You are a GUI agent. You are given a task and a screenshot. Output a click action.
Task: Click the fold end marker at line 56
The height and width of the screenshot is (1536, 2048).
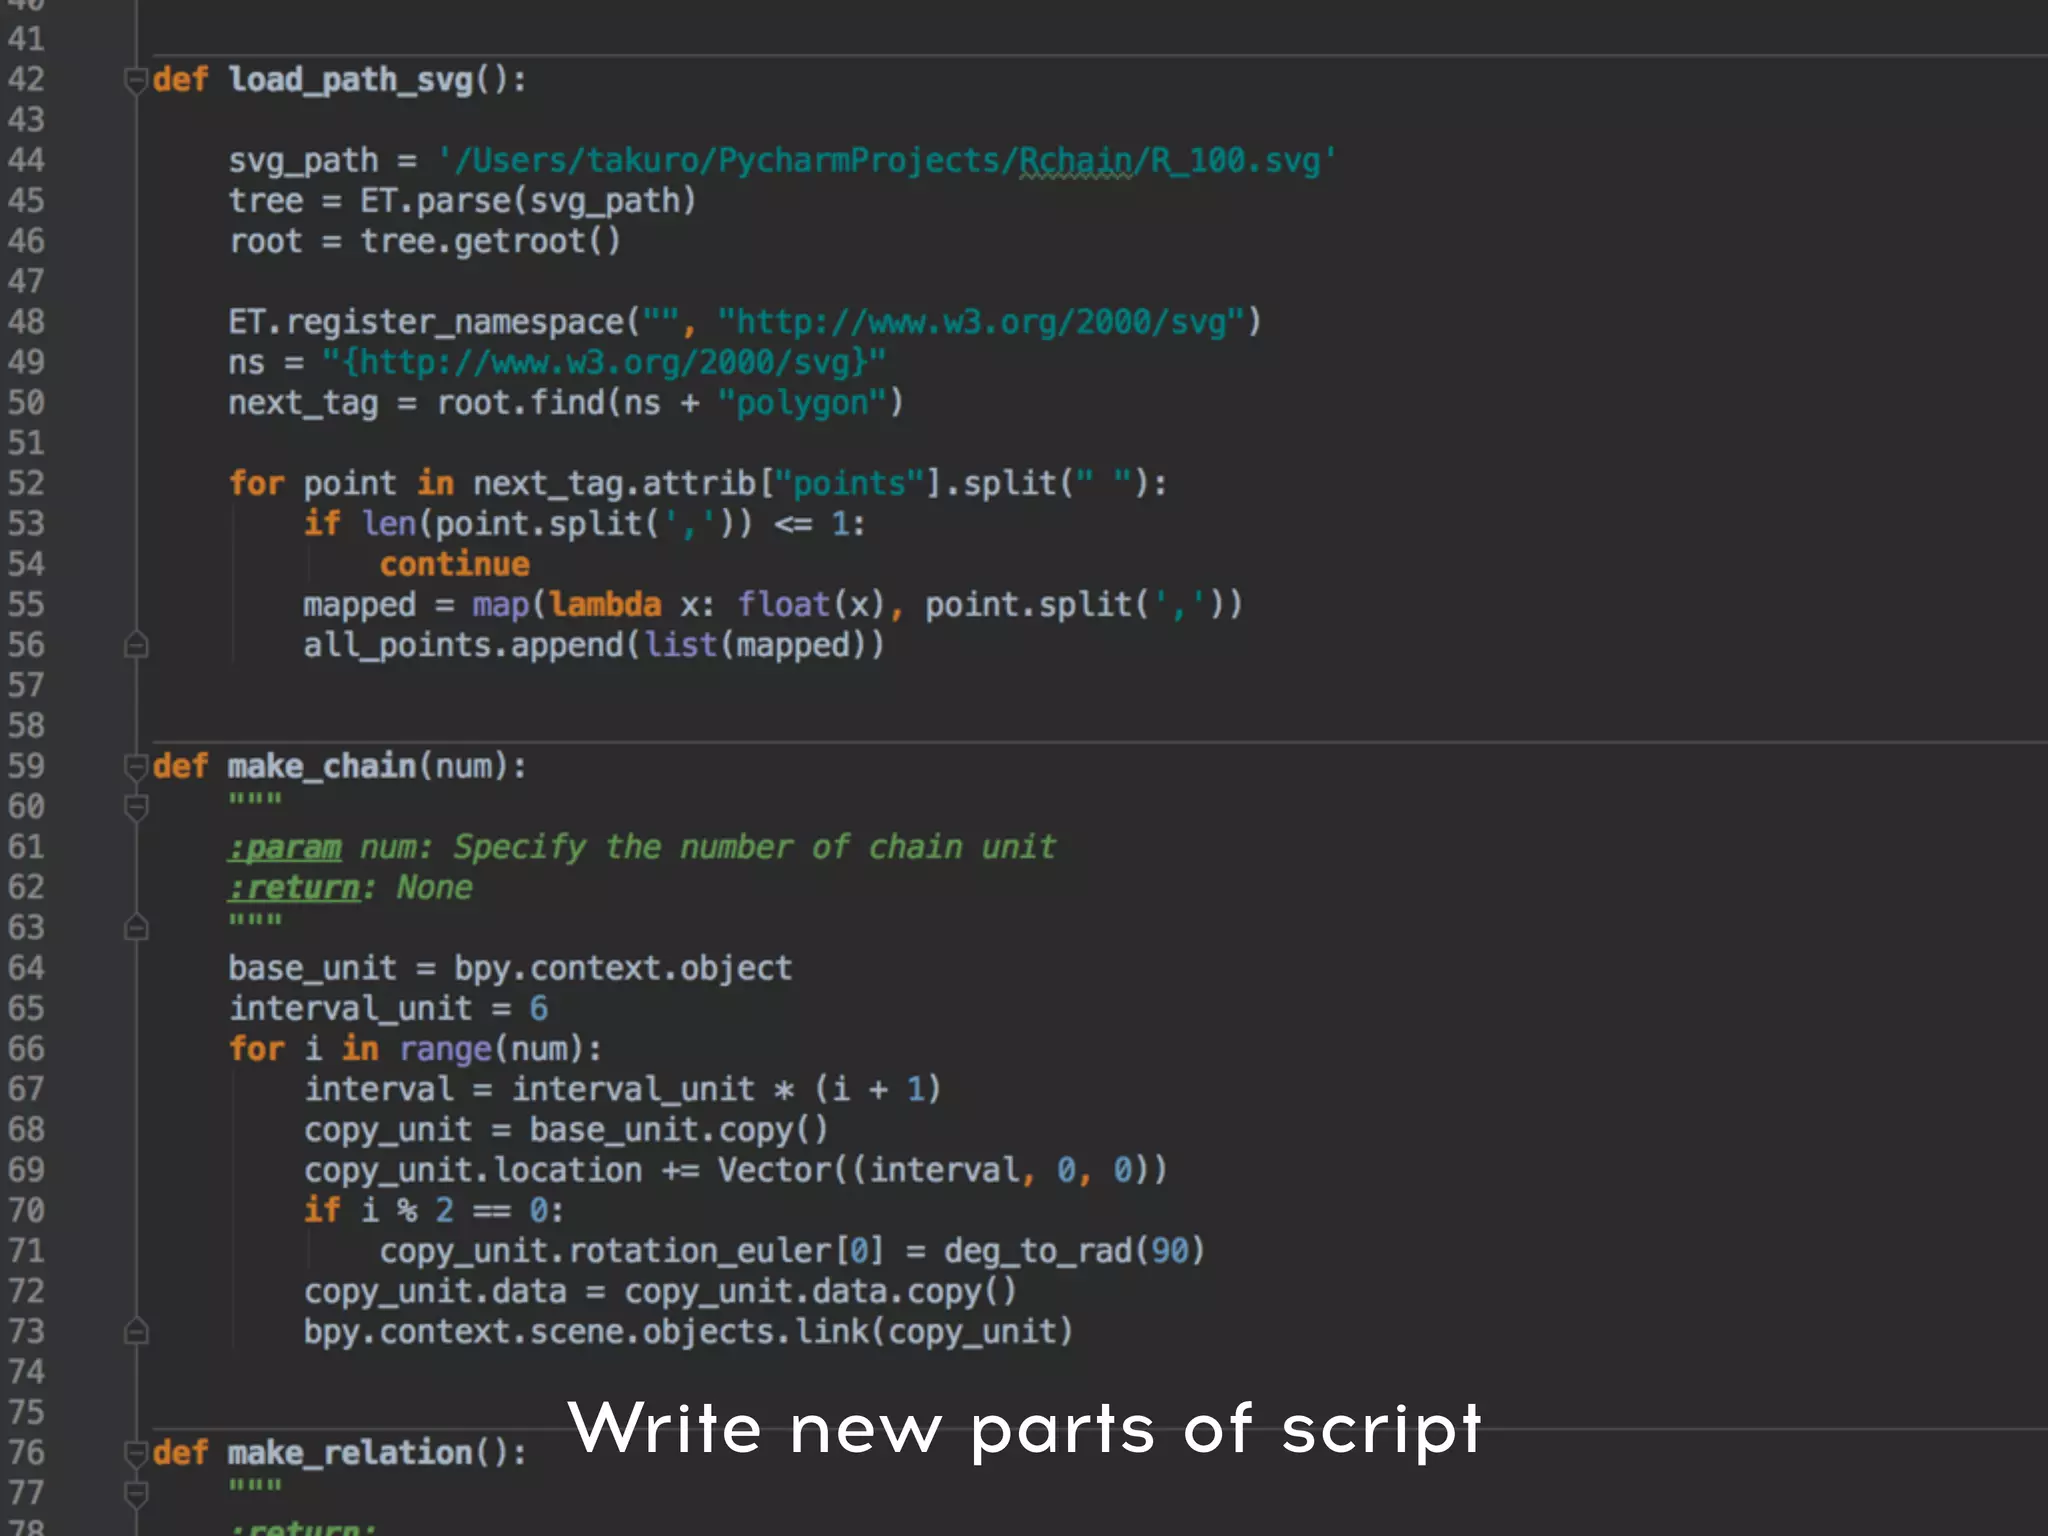(x=136, y=645)
